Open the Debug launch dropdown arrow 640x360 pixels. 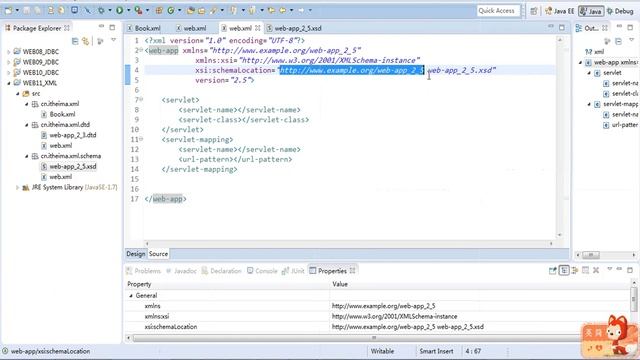point(110,10)
